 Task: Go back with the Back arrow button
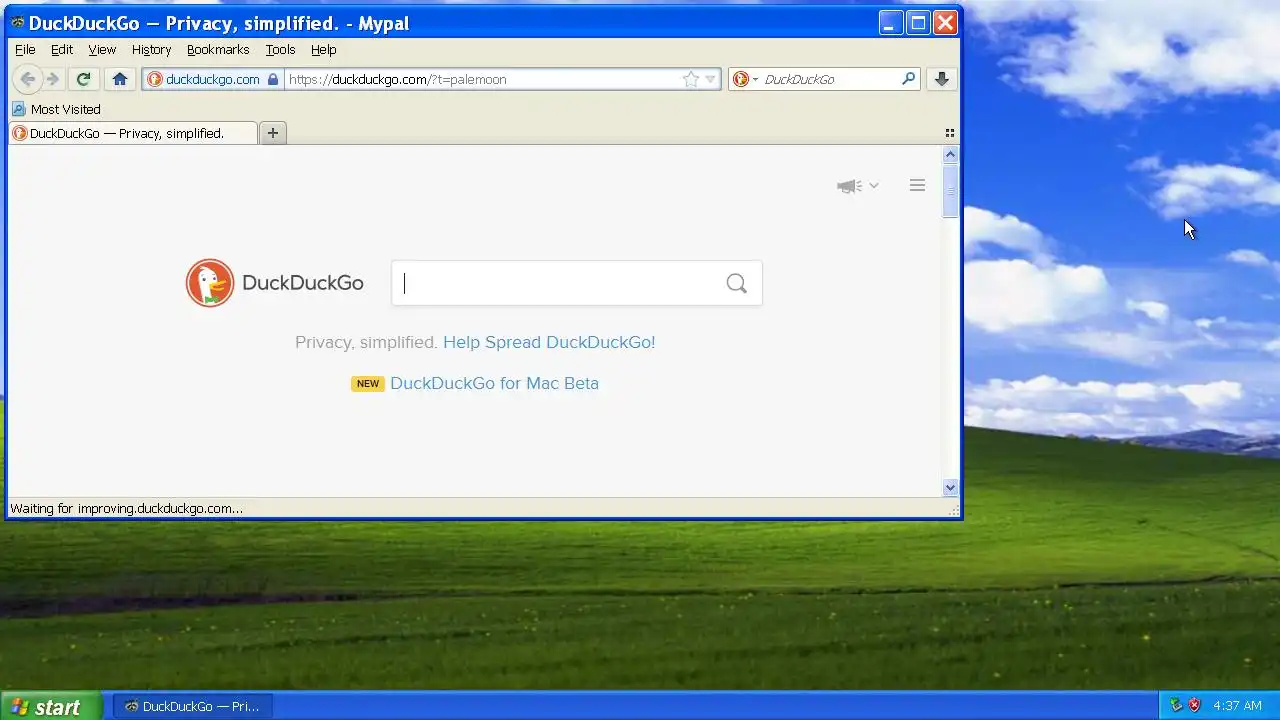(28, 79)
